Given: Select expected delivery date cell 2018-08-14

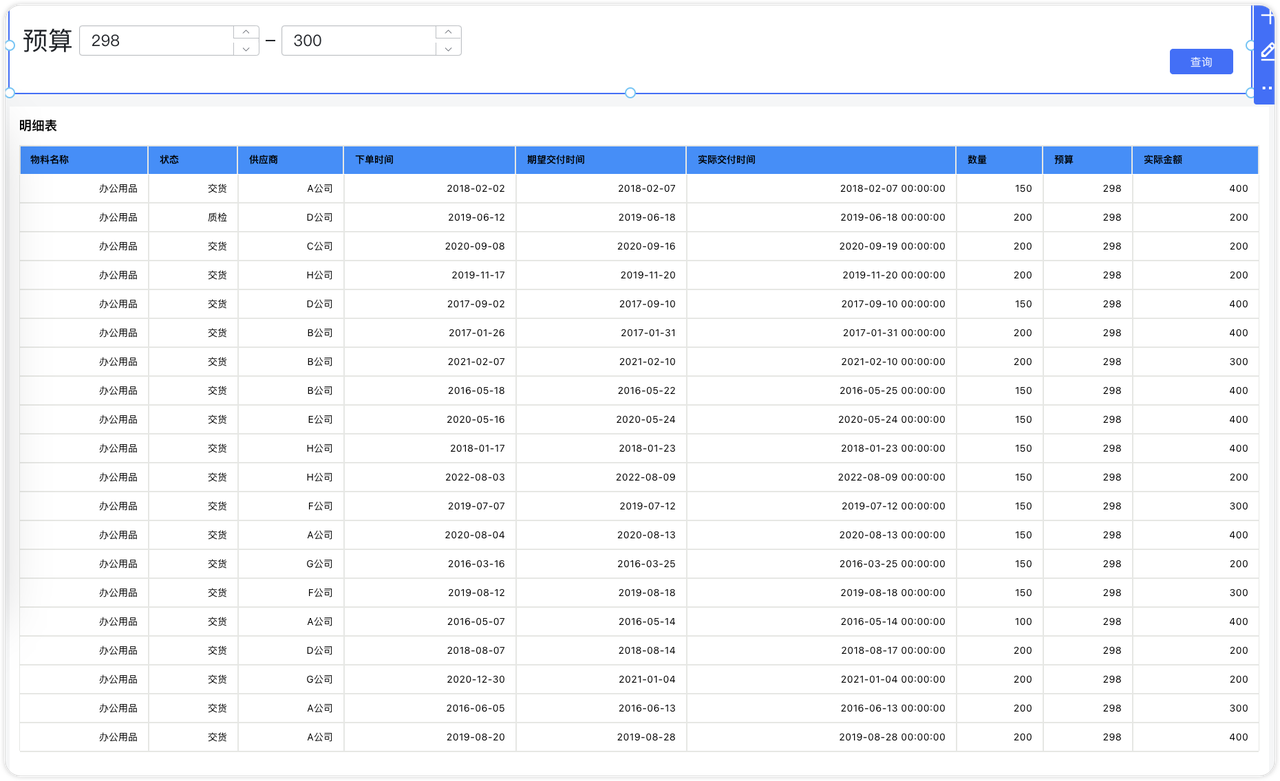Looking at the screenshot, I should [x=601, y=651].
